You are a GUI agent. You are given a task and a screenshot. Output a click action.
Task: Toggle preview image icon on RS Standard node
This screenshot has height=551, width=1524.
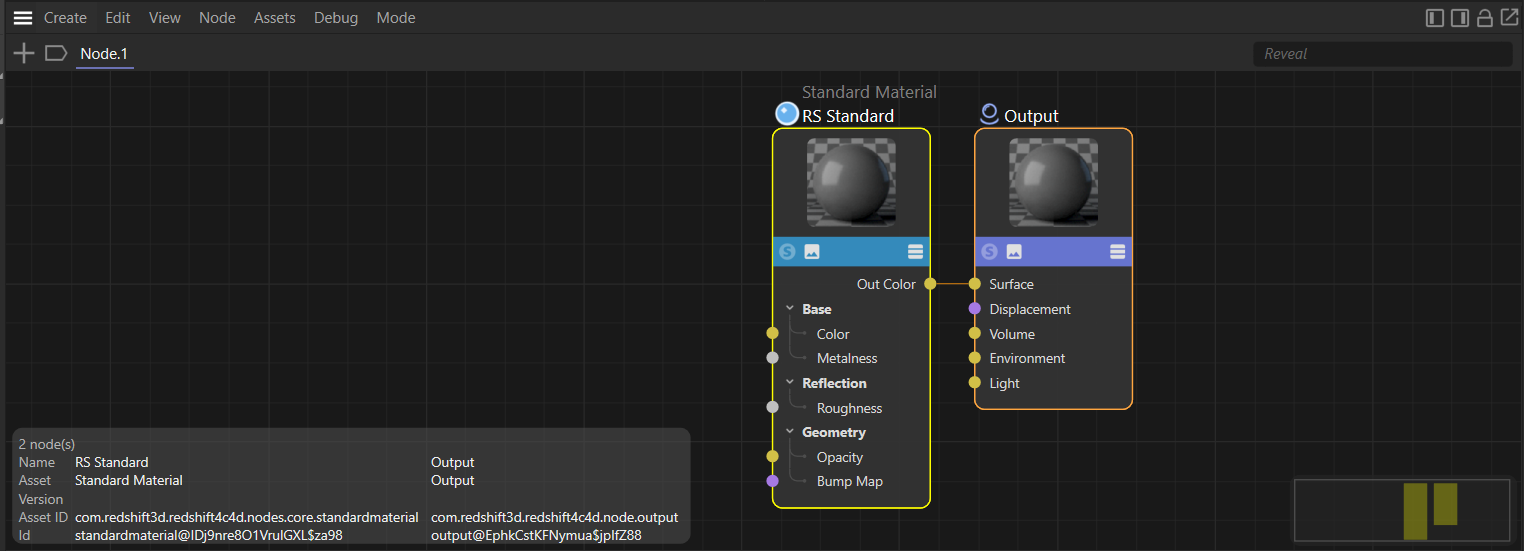point(812,252)
